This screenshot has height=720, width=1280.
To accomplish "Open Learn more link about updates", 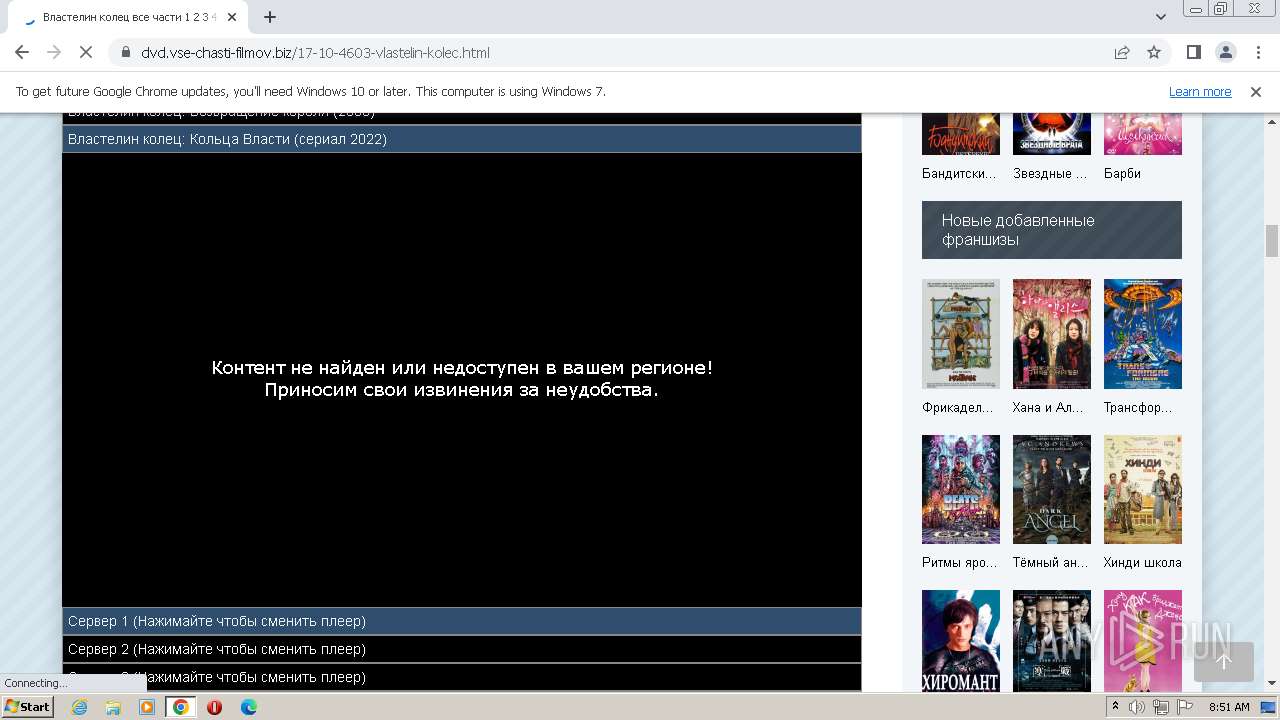I will [1200, 91].
